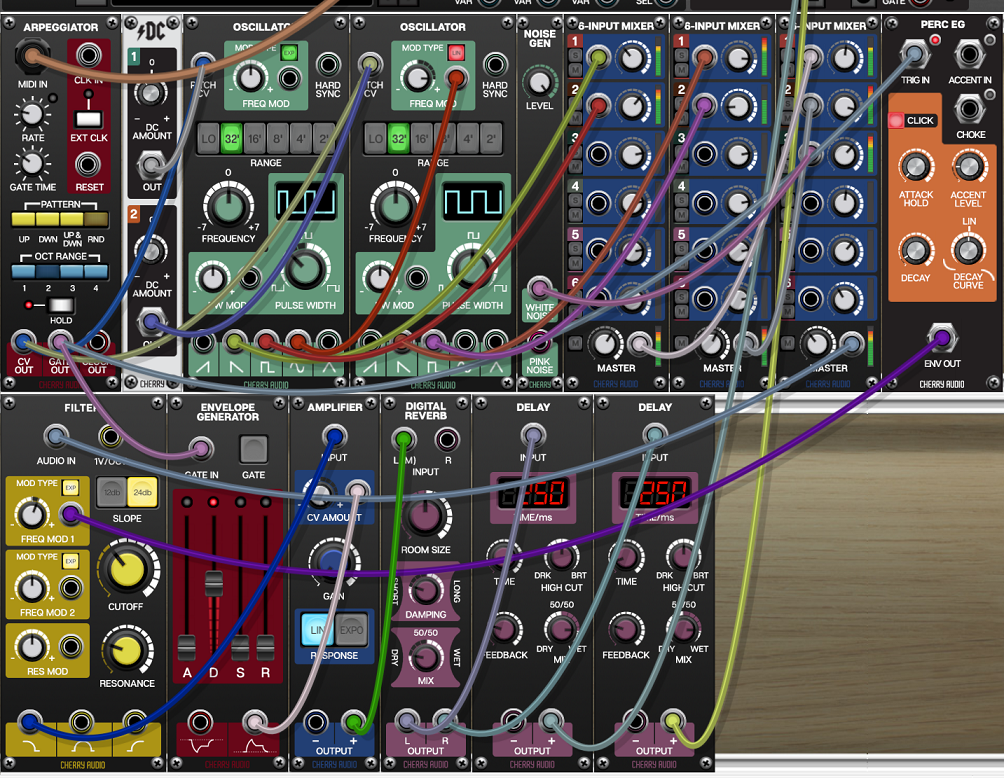Image resolution: width=1004 pixels, height=778 pixels.
Task: Select the LIN amplifier response
Action: pyautogui.click(x=318, y=630)
